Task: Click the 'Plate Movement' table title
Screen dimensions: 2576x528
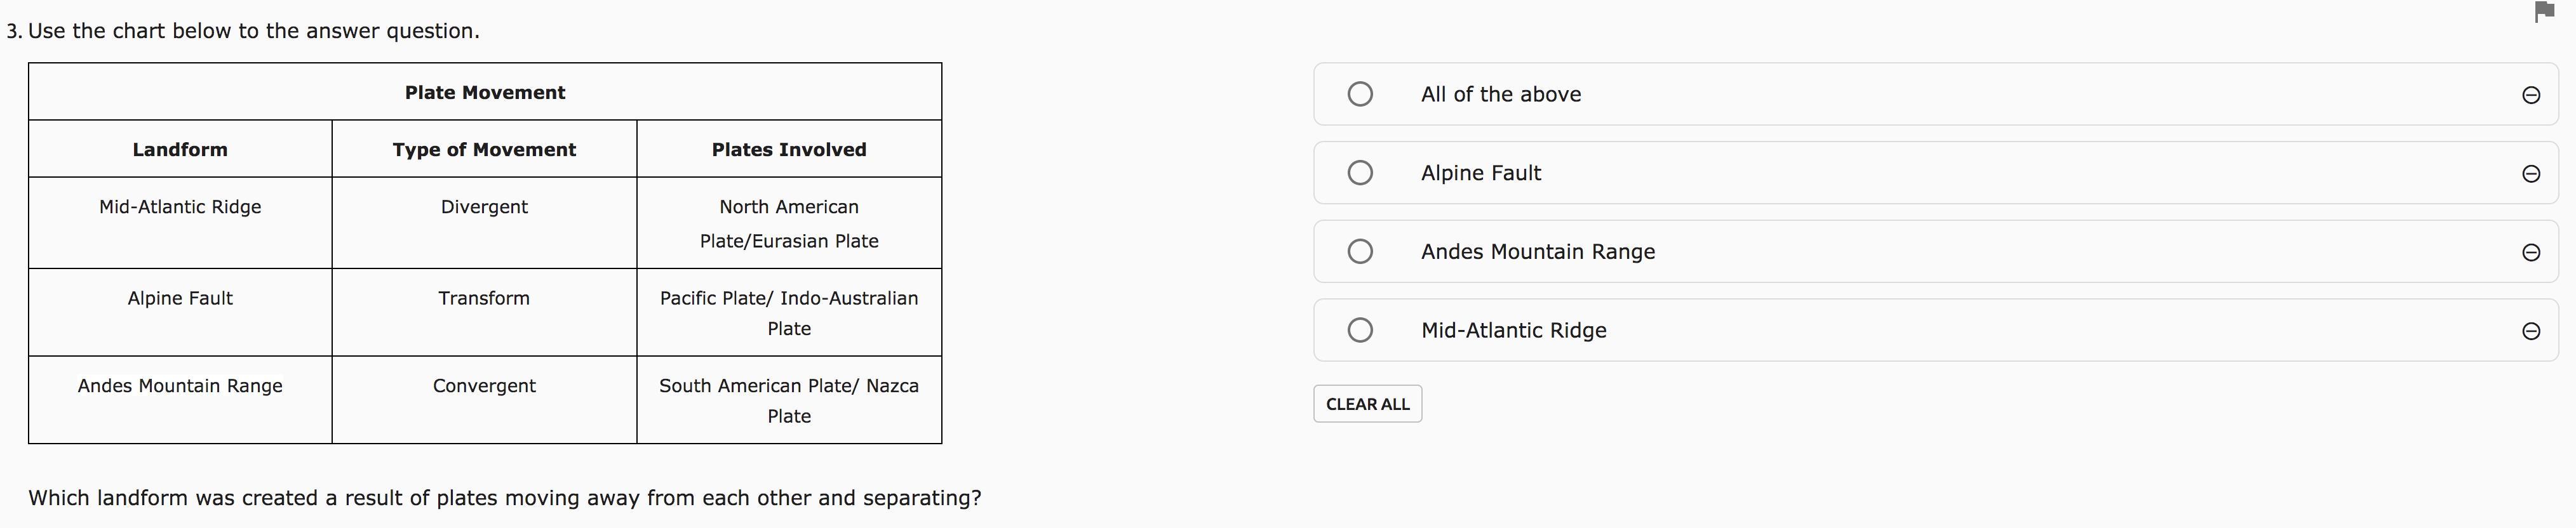Action: pos(485,92)
